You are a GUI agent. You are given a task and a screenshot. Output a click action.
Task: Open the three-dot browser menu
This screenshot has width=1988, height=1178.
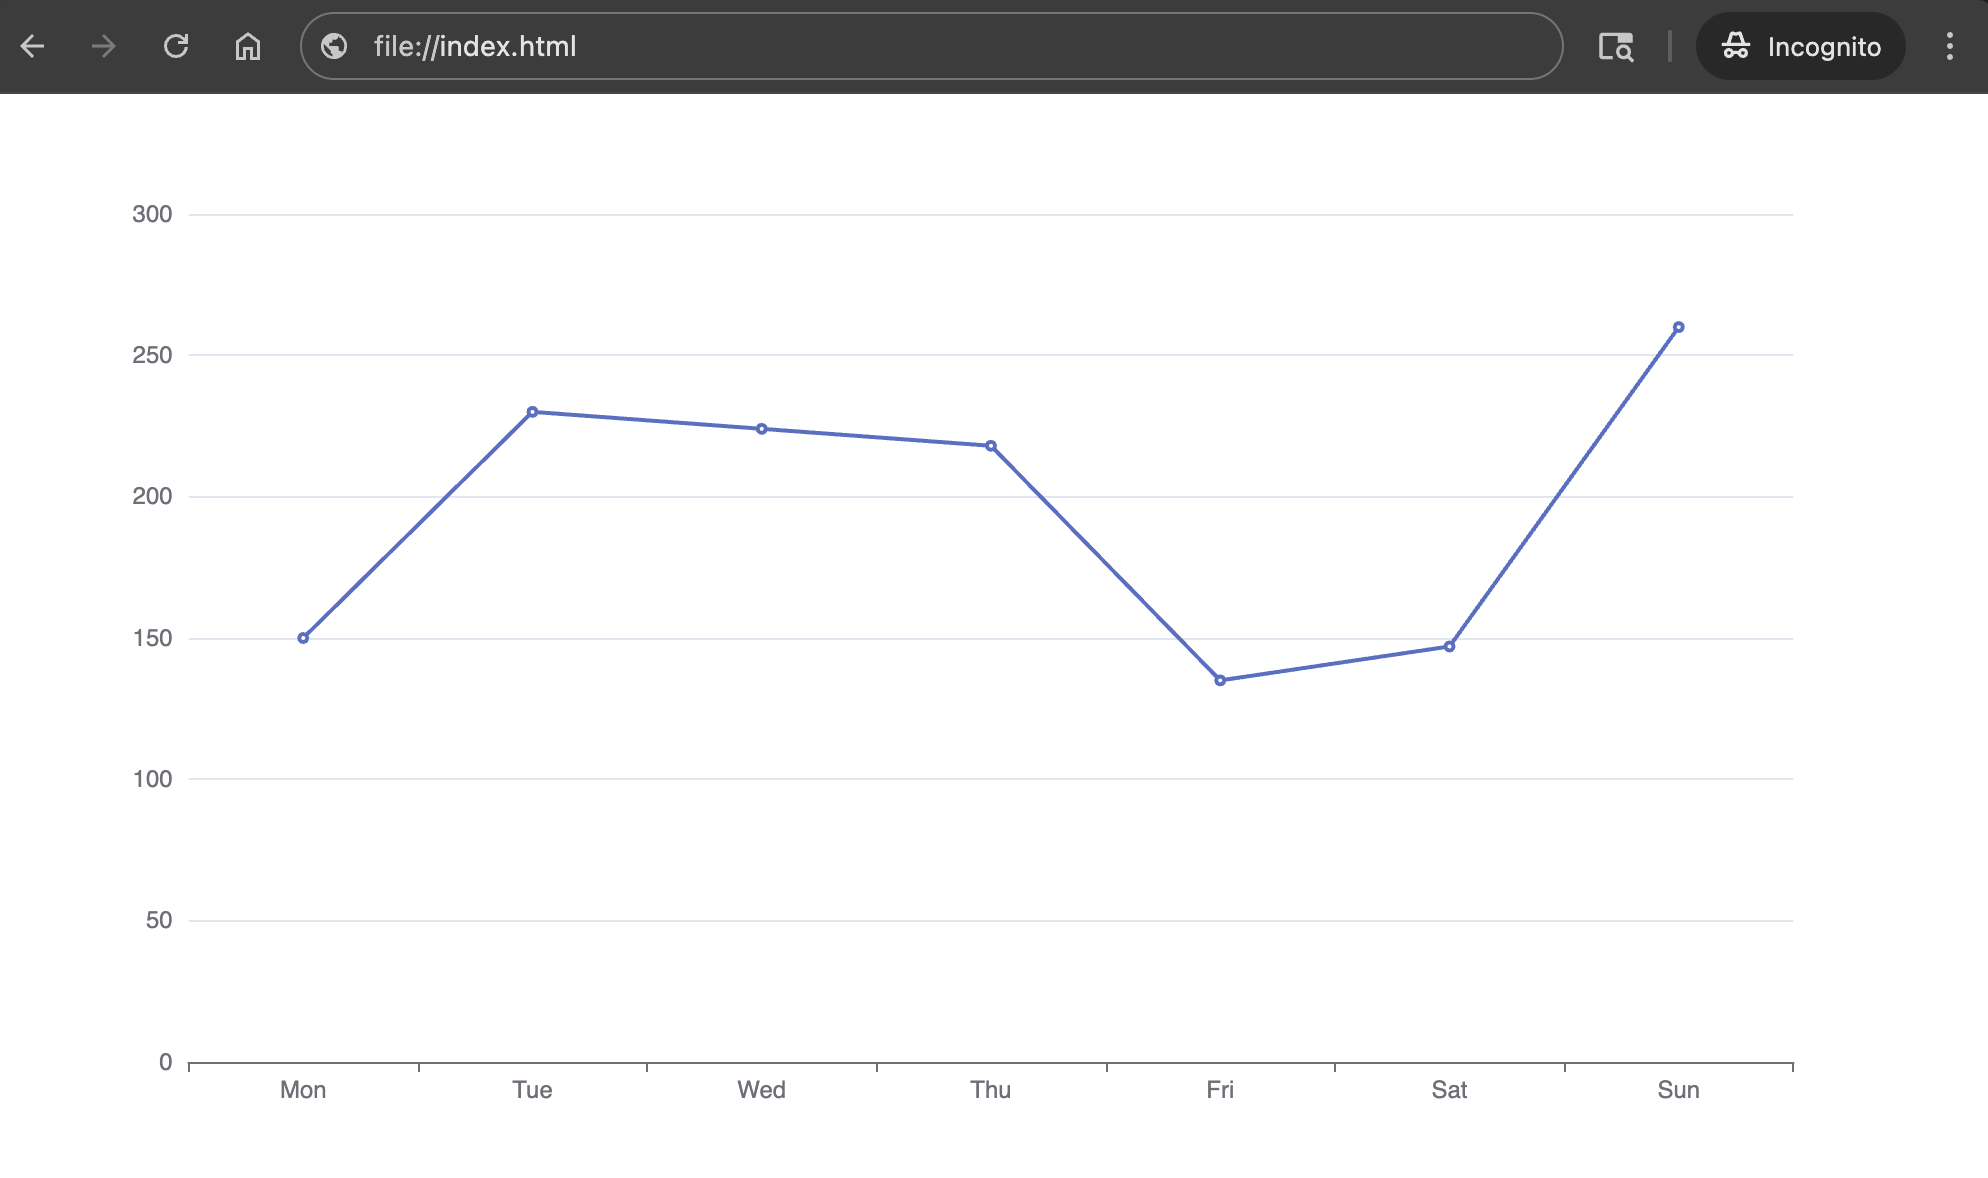coord(1949,46)
